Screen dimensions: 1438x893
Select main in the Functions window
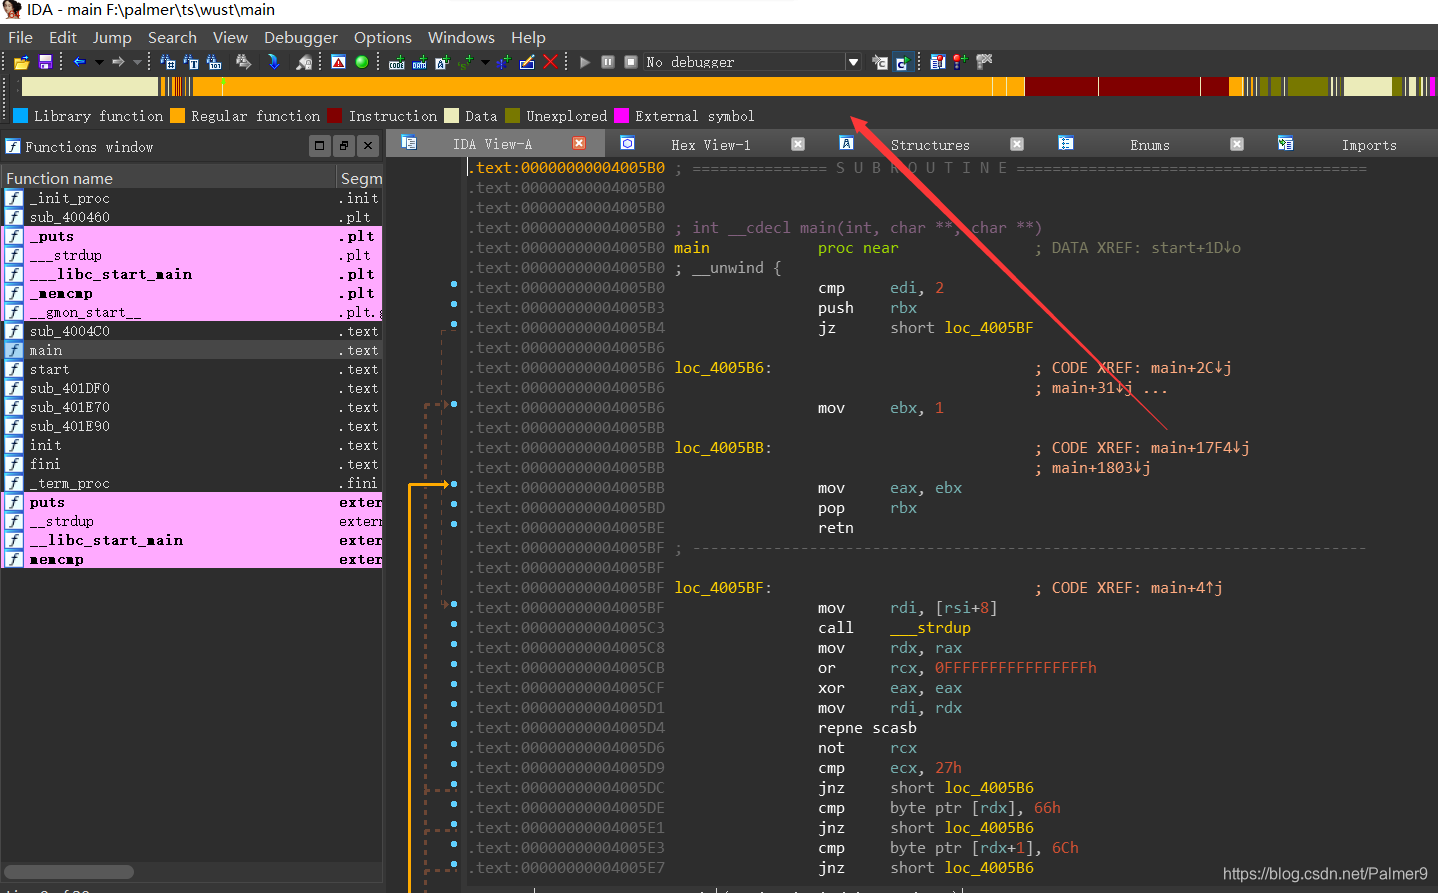(191, 350)
